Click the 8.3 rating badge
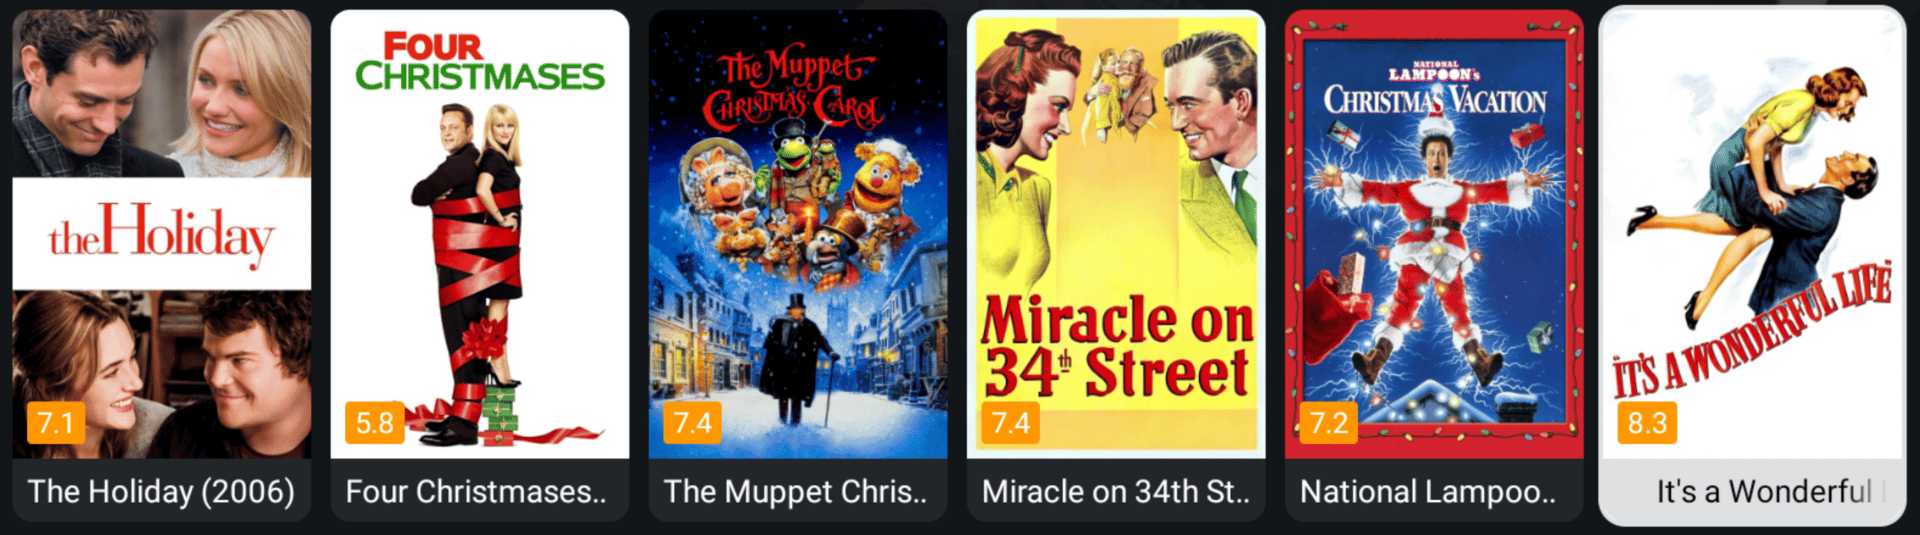 pyautogui.click(x=1647, y=423)
